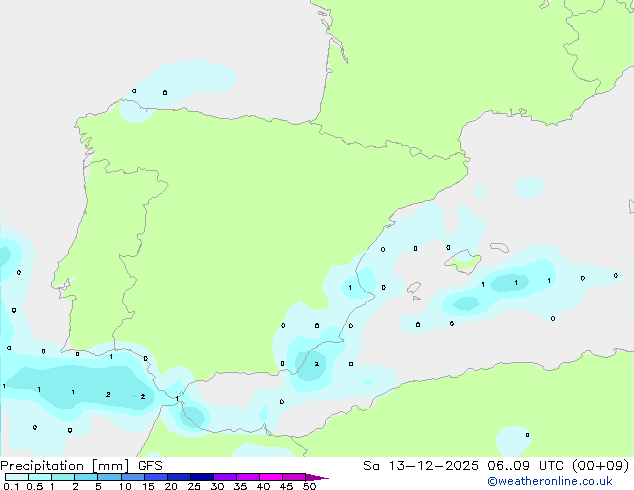This screenshot has width=634, height=490.
Task: Click the 45–50 mm legend swatch
Action: pyautogui.click(x=294, y=477)
